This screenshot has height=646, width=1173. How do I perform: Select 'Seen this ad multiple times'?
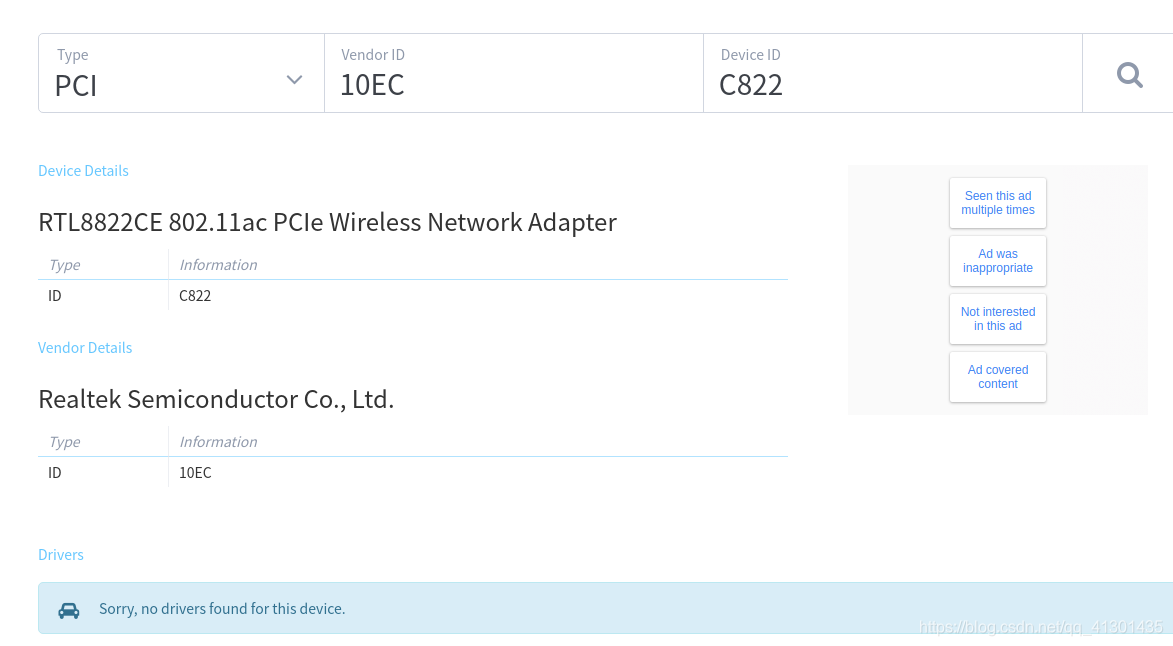[998, 203]
